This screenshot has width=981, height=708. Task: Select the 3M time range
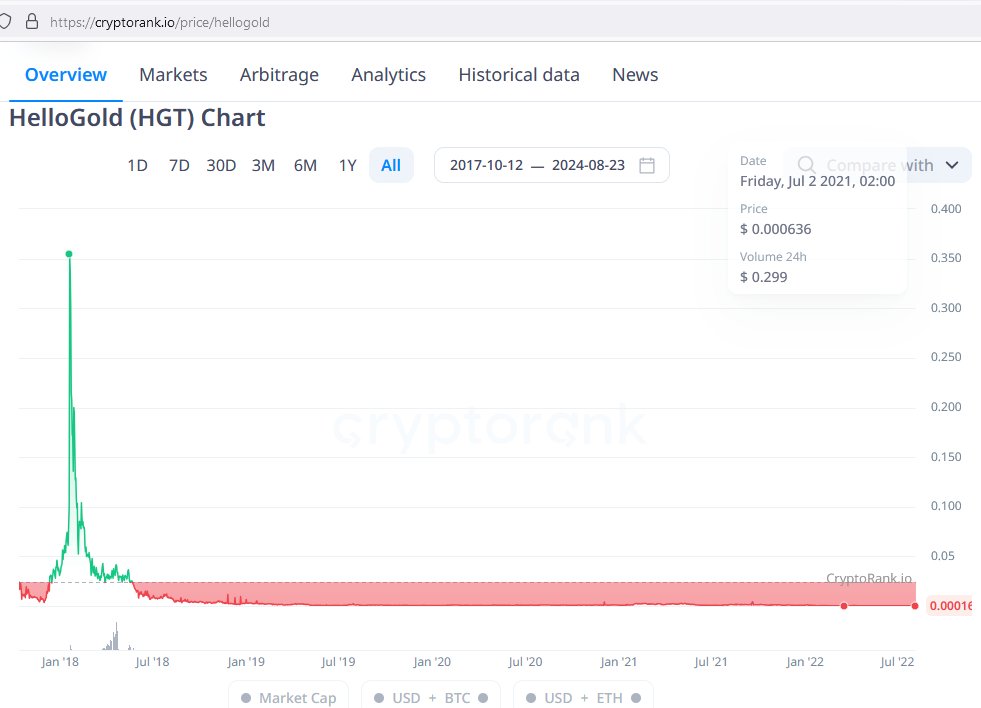click(x=263, y=165)
